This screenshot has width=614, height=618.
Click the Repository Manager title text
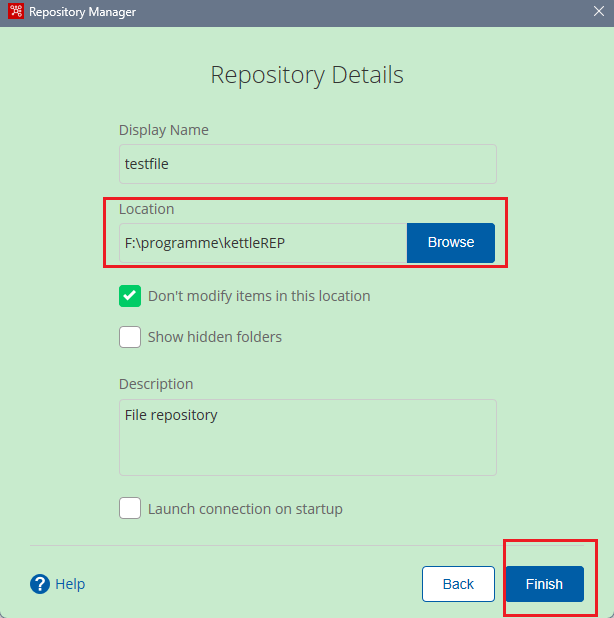(82, 12)
